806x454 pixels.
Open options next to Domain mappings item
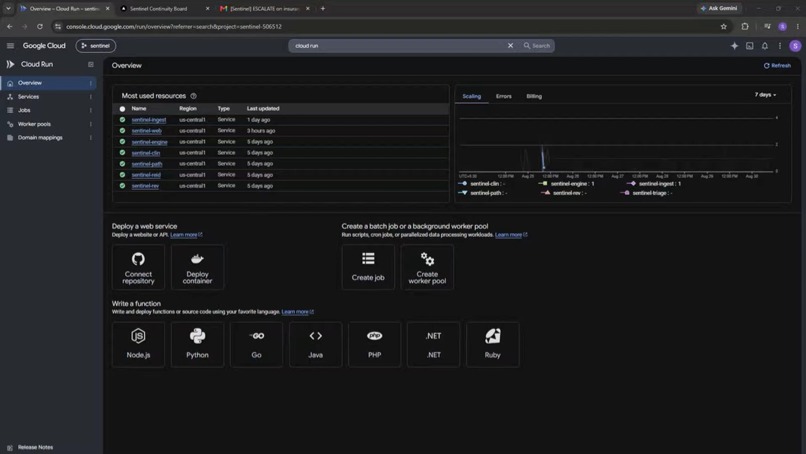pyautogui.click(x=91, y=138)
